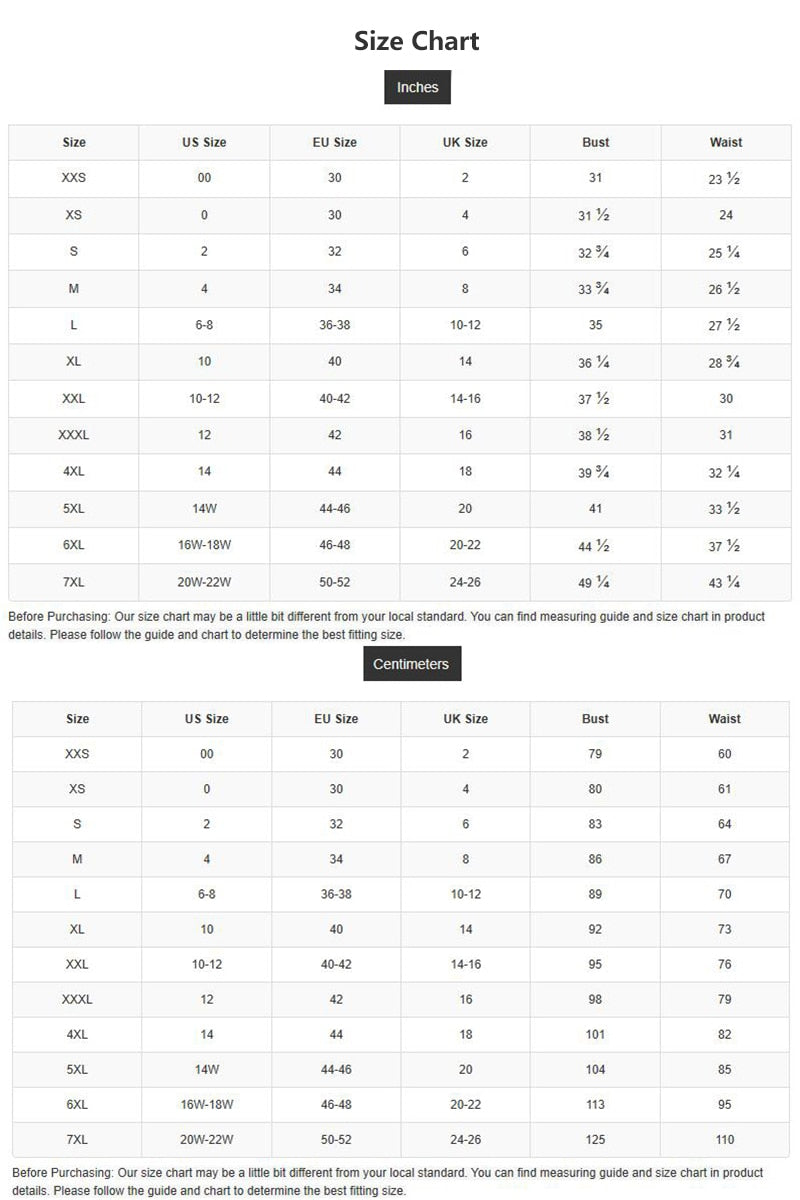This screenshot has height=1200, width=800.
Task: Select the XXS size cell in the inches table
Action: tap(73, 178)
